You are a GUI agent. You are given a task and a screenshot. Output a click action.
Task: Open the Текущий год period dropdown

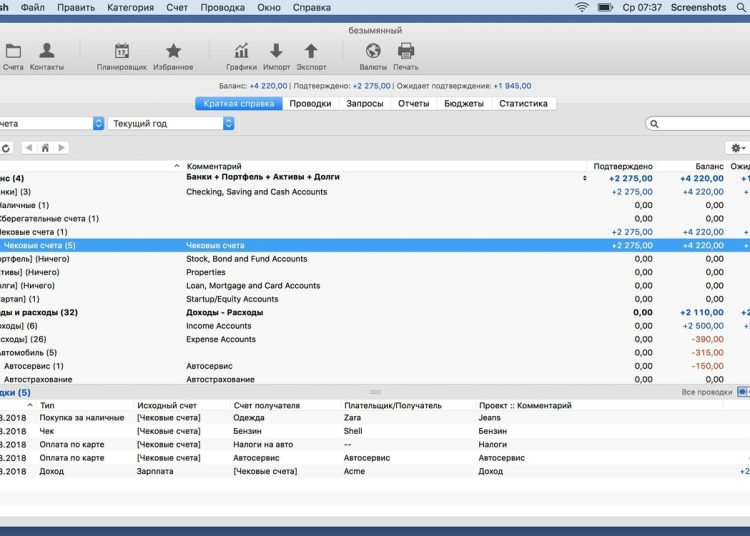pos(172,124)
